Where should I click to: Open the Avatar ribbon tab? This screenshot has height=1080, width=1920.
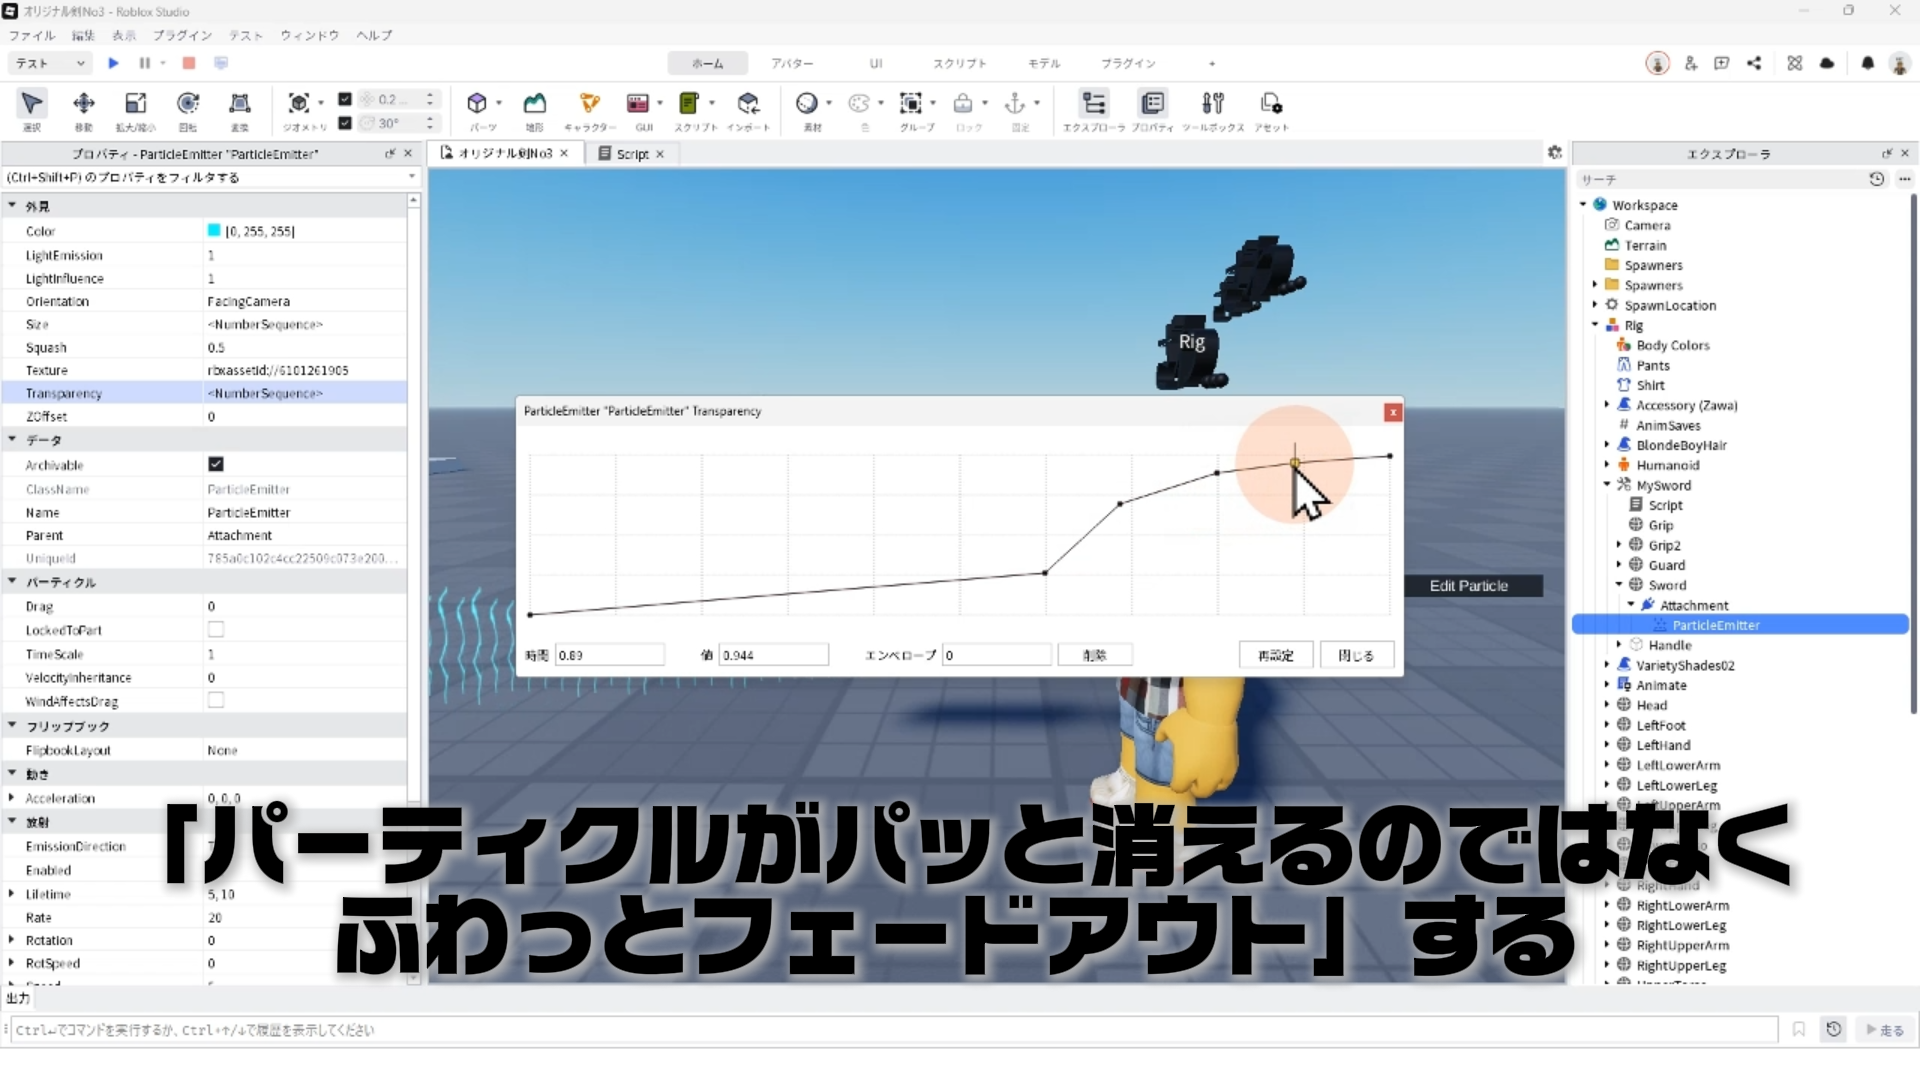coord(791,63)
